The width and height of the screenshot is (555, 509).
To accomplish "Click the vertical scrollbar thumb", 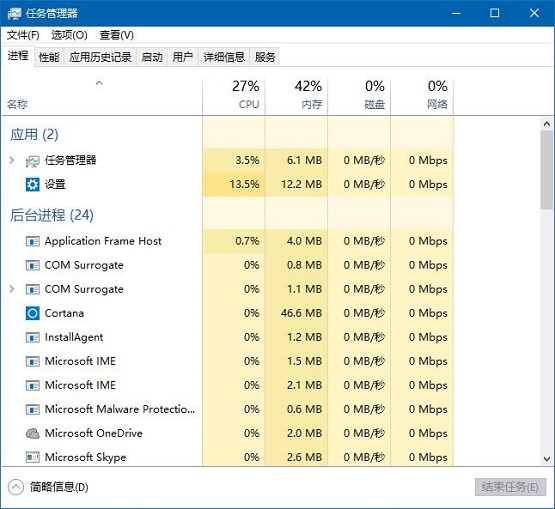I will click(547, 170).
